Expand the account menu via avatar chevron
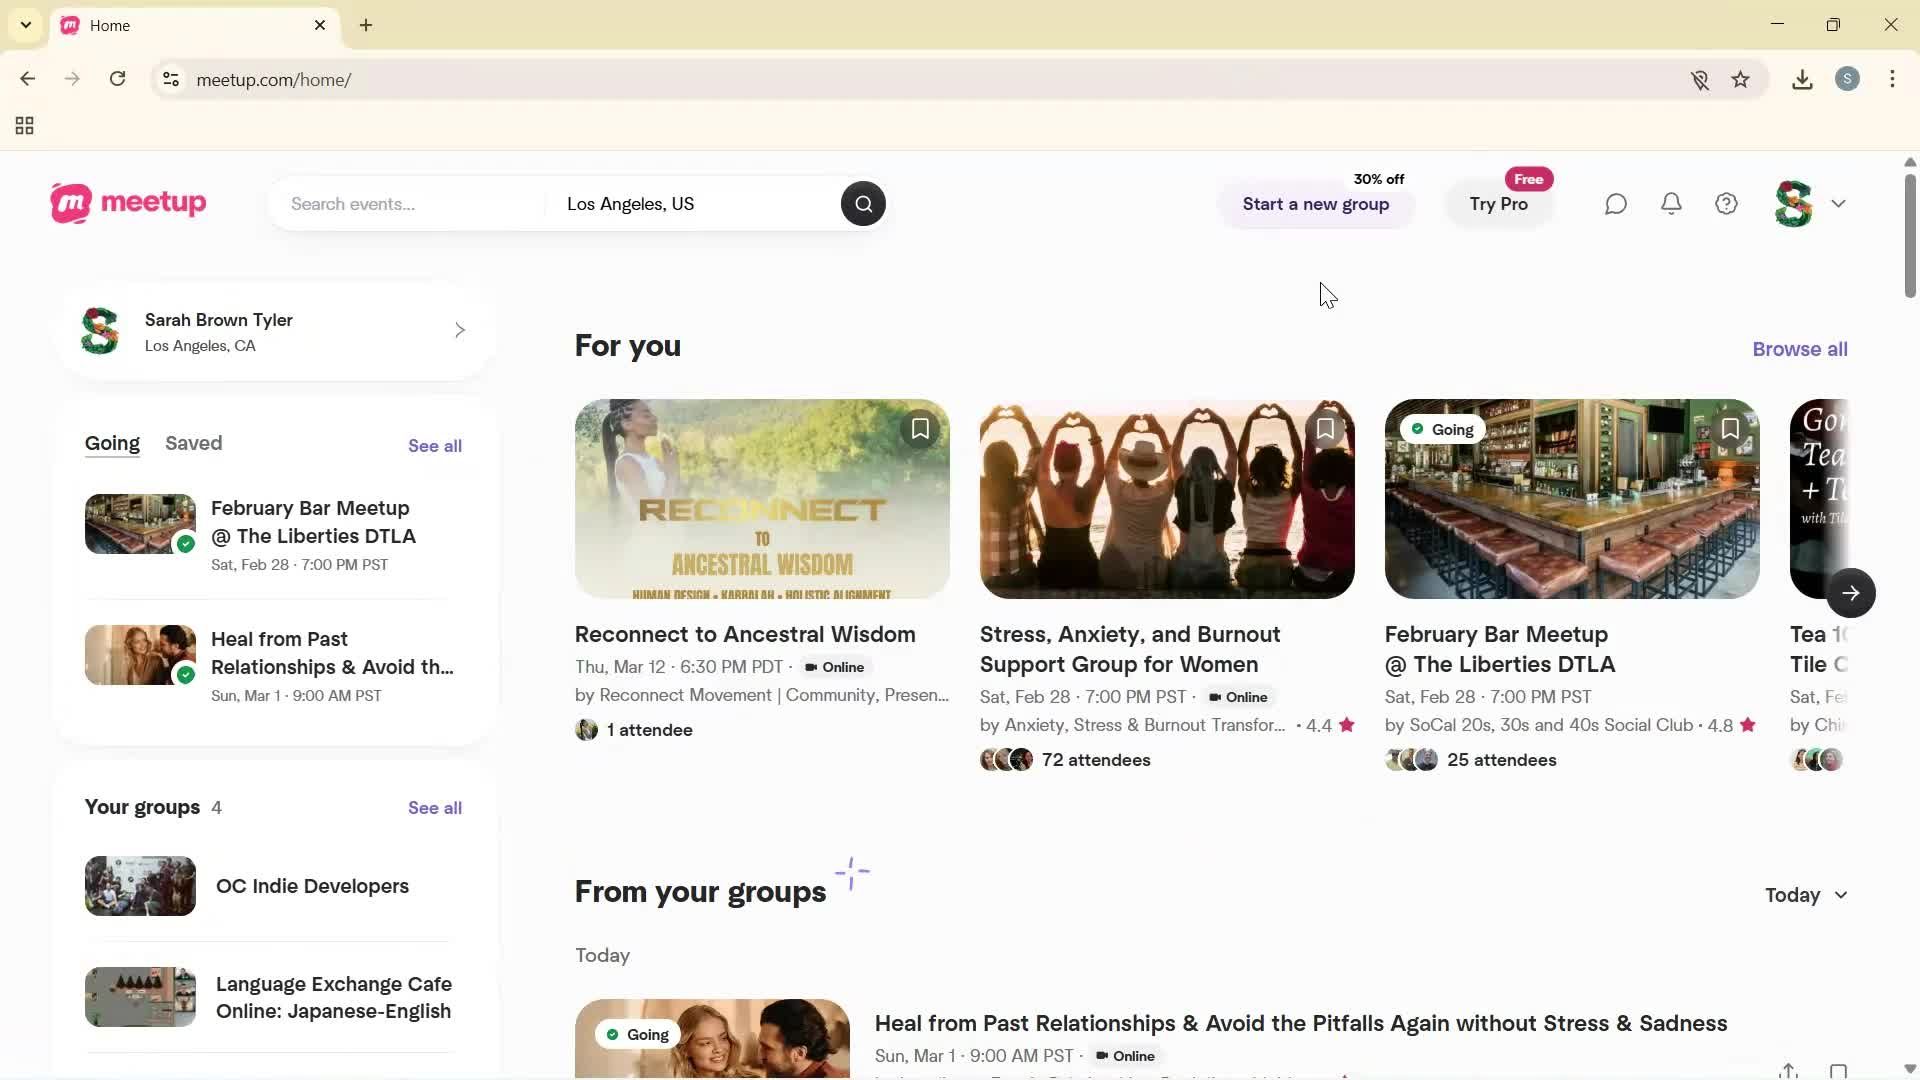Viewport: 1920px width, 1080px height. [x=1840, y=203]
